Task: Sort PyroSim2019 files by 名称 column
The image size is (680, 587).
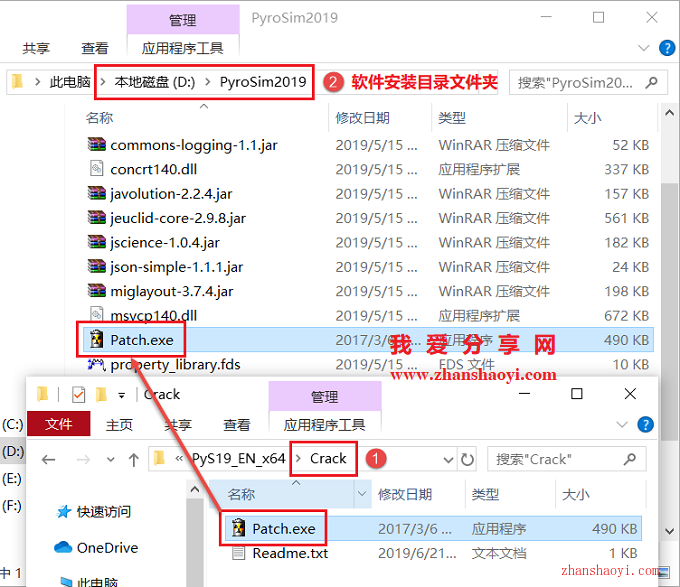Action: (x=99, y=117)
